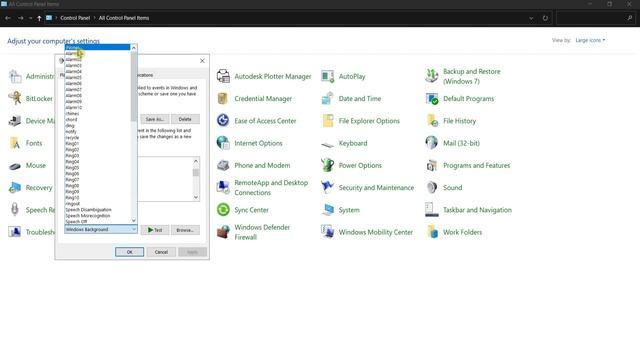This screenshot has width=640, height=360.
Task: Click the Back arrow in address bar
Action: 8,18
